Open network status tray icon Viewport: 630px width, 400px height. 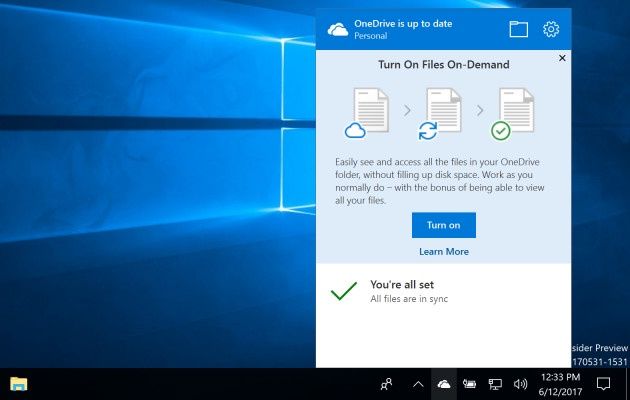pyautogui.click(x=495, y=384)
